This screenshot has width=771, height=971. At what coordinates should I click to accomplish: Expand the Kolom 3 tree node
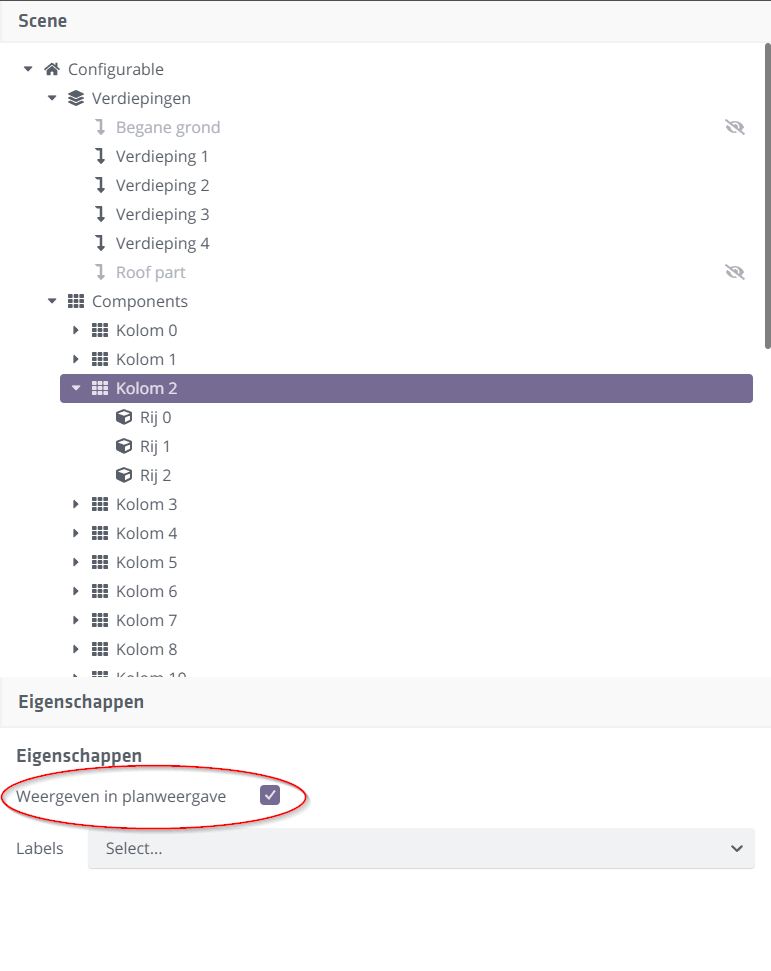point(76,504)
